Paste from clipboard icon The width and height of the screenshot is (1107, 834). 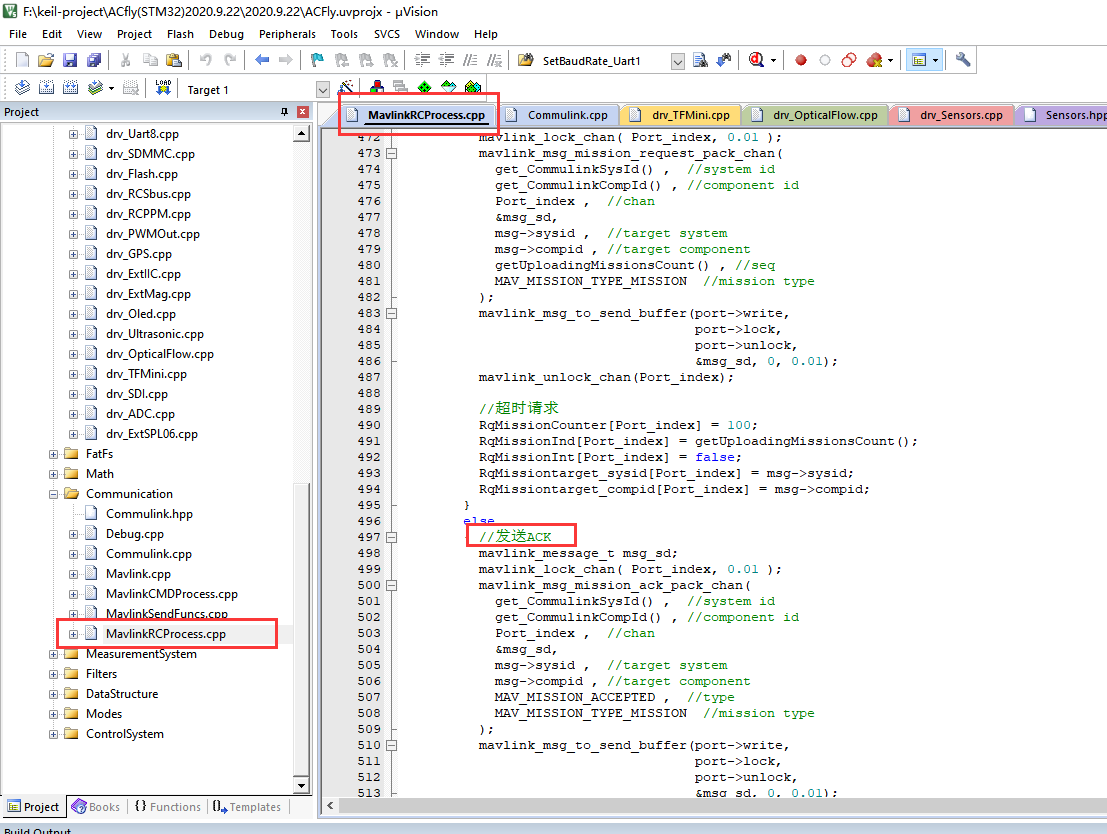[x=173, y=60]
